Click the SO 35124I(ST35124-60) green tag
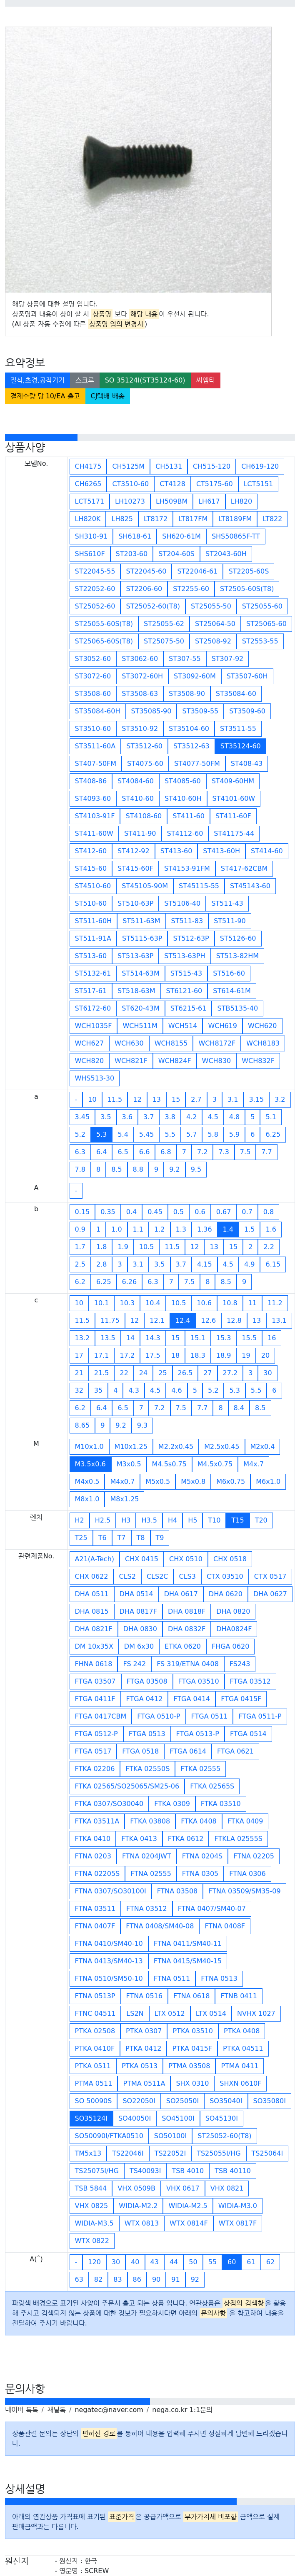Screen dimensions: 300x2576 pos(145,380)
